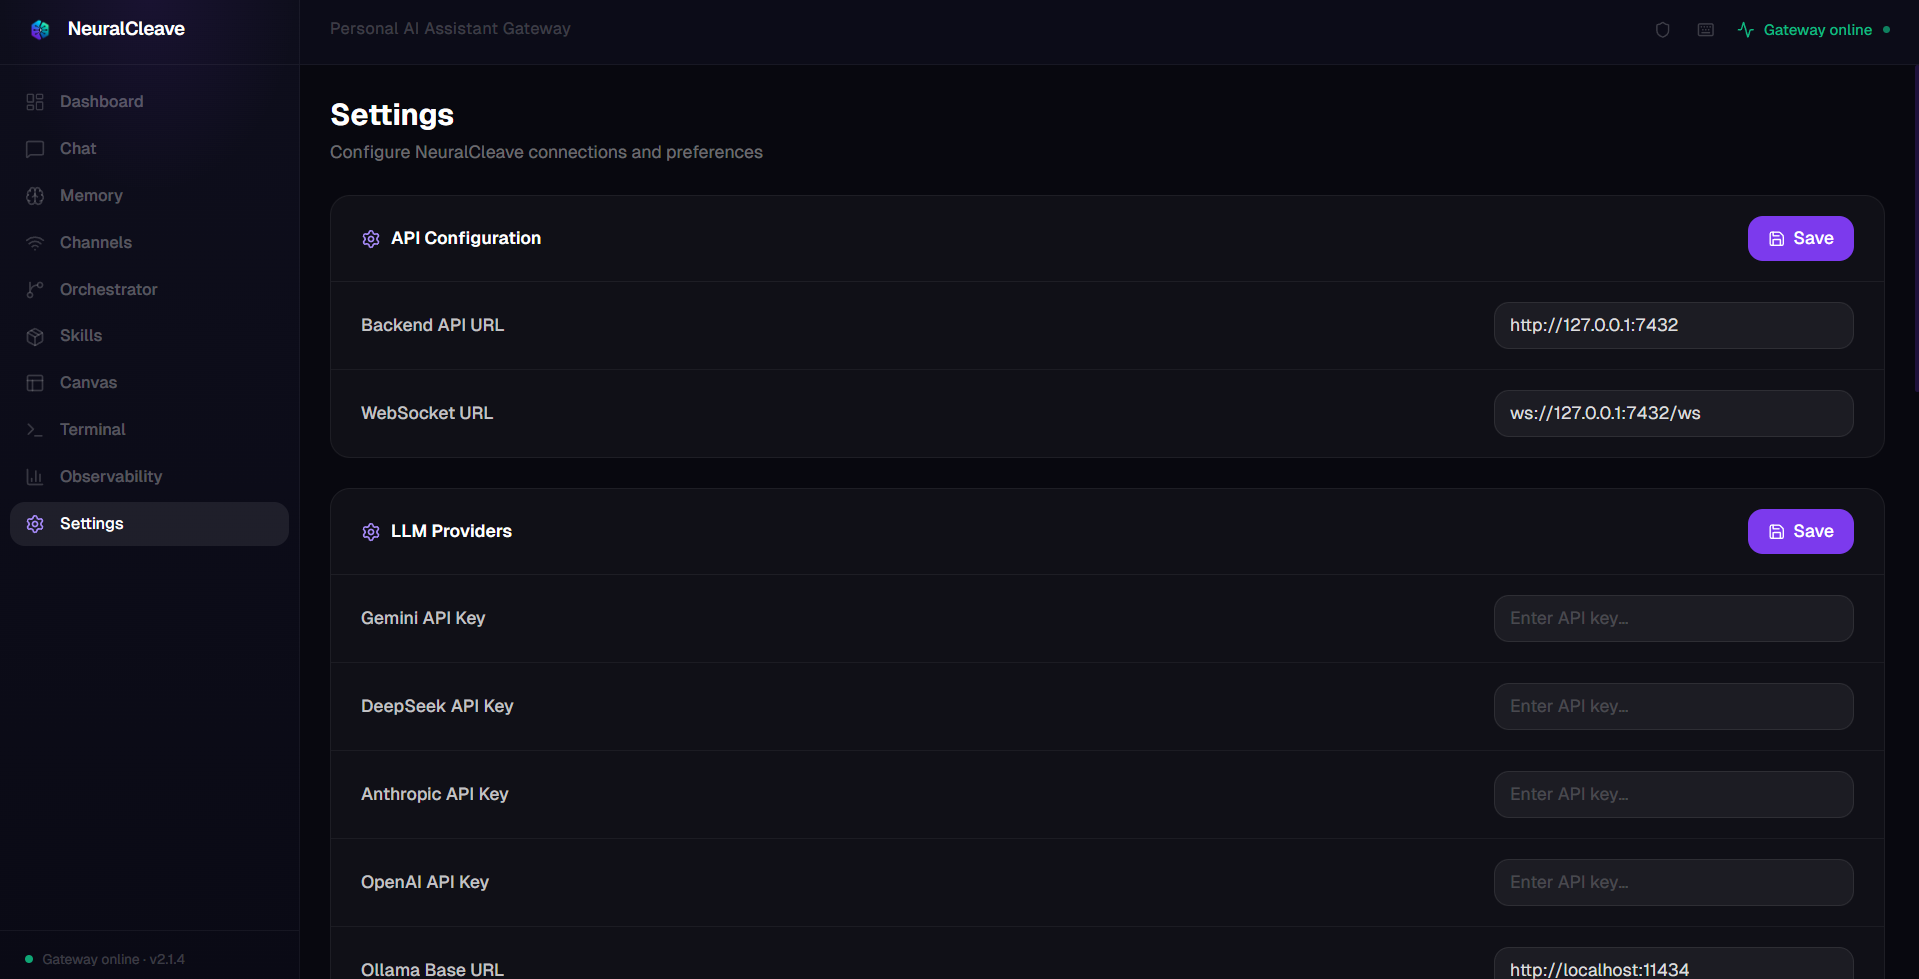Click the Chat bubble icon

(x=35, y=149)
